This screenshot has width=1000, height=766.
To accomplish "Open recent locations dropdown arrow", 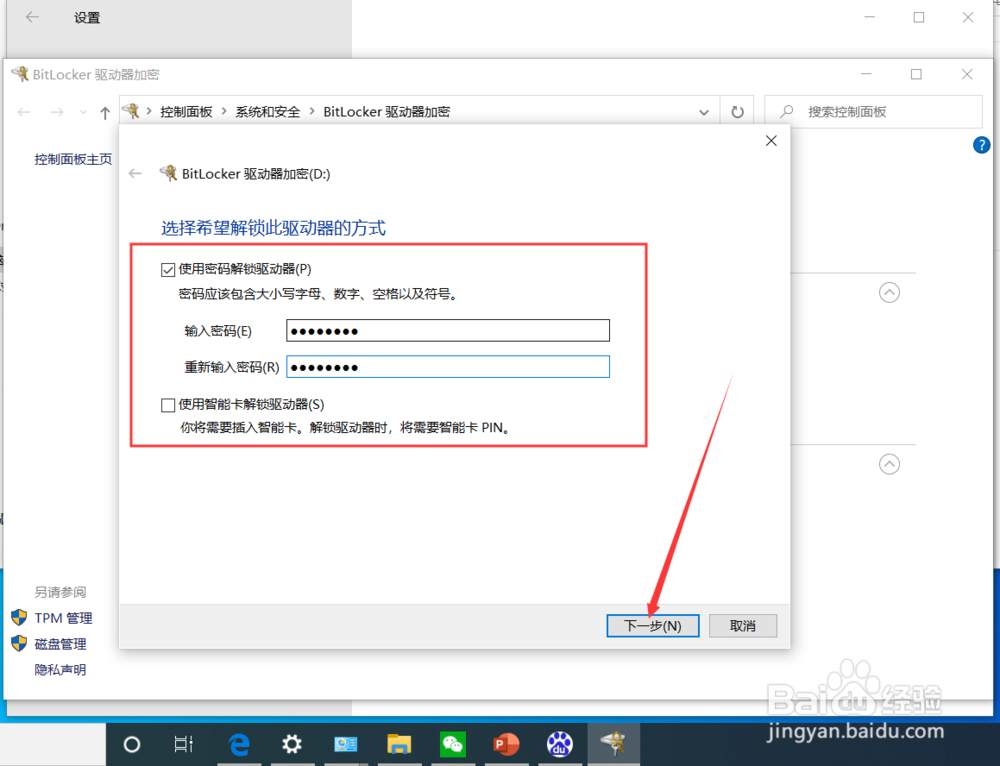I will [x=83, y=113].
